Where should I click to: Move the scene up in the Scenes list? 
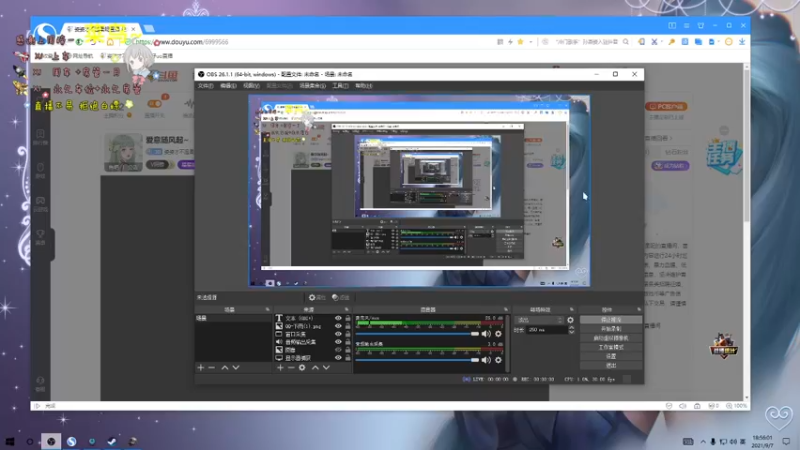click(224, 367)
